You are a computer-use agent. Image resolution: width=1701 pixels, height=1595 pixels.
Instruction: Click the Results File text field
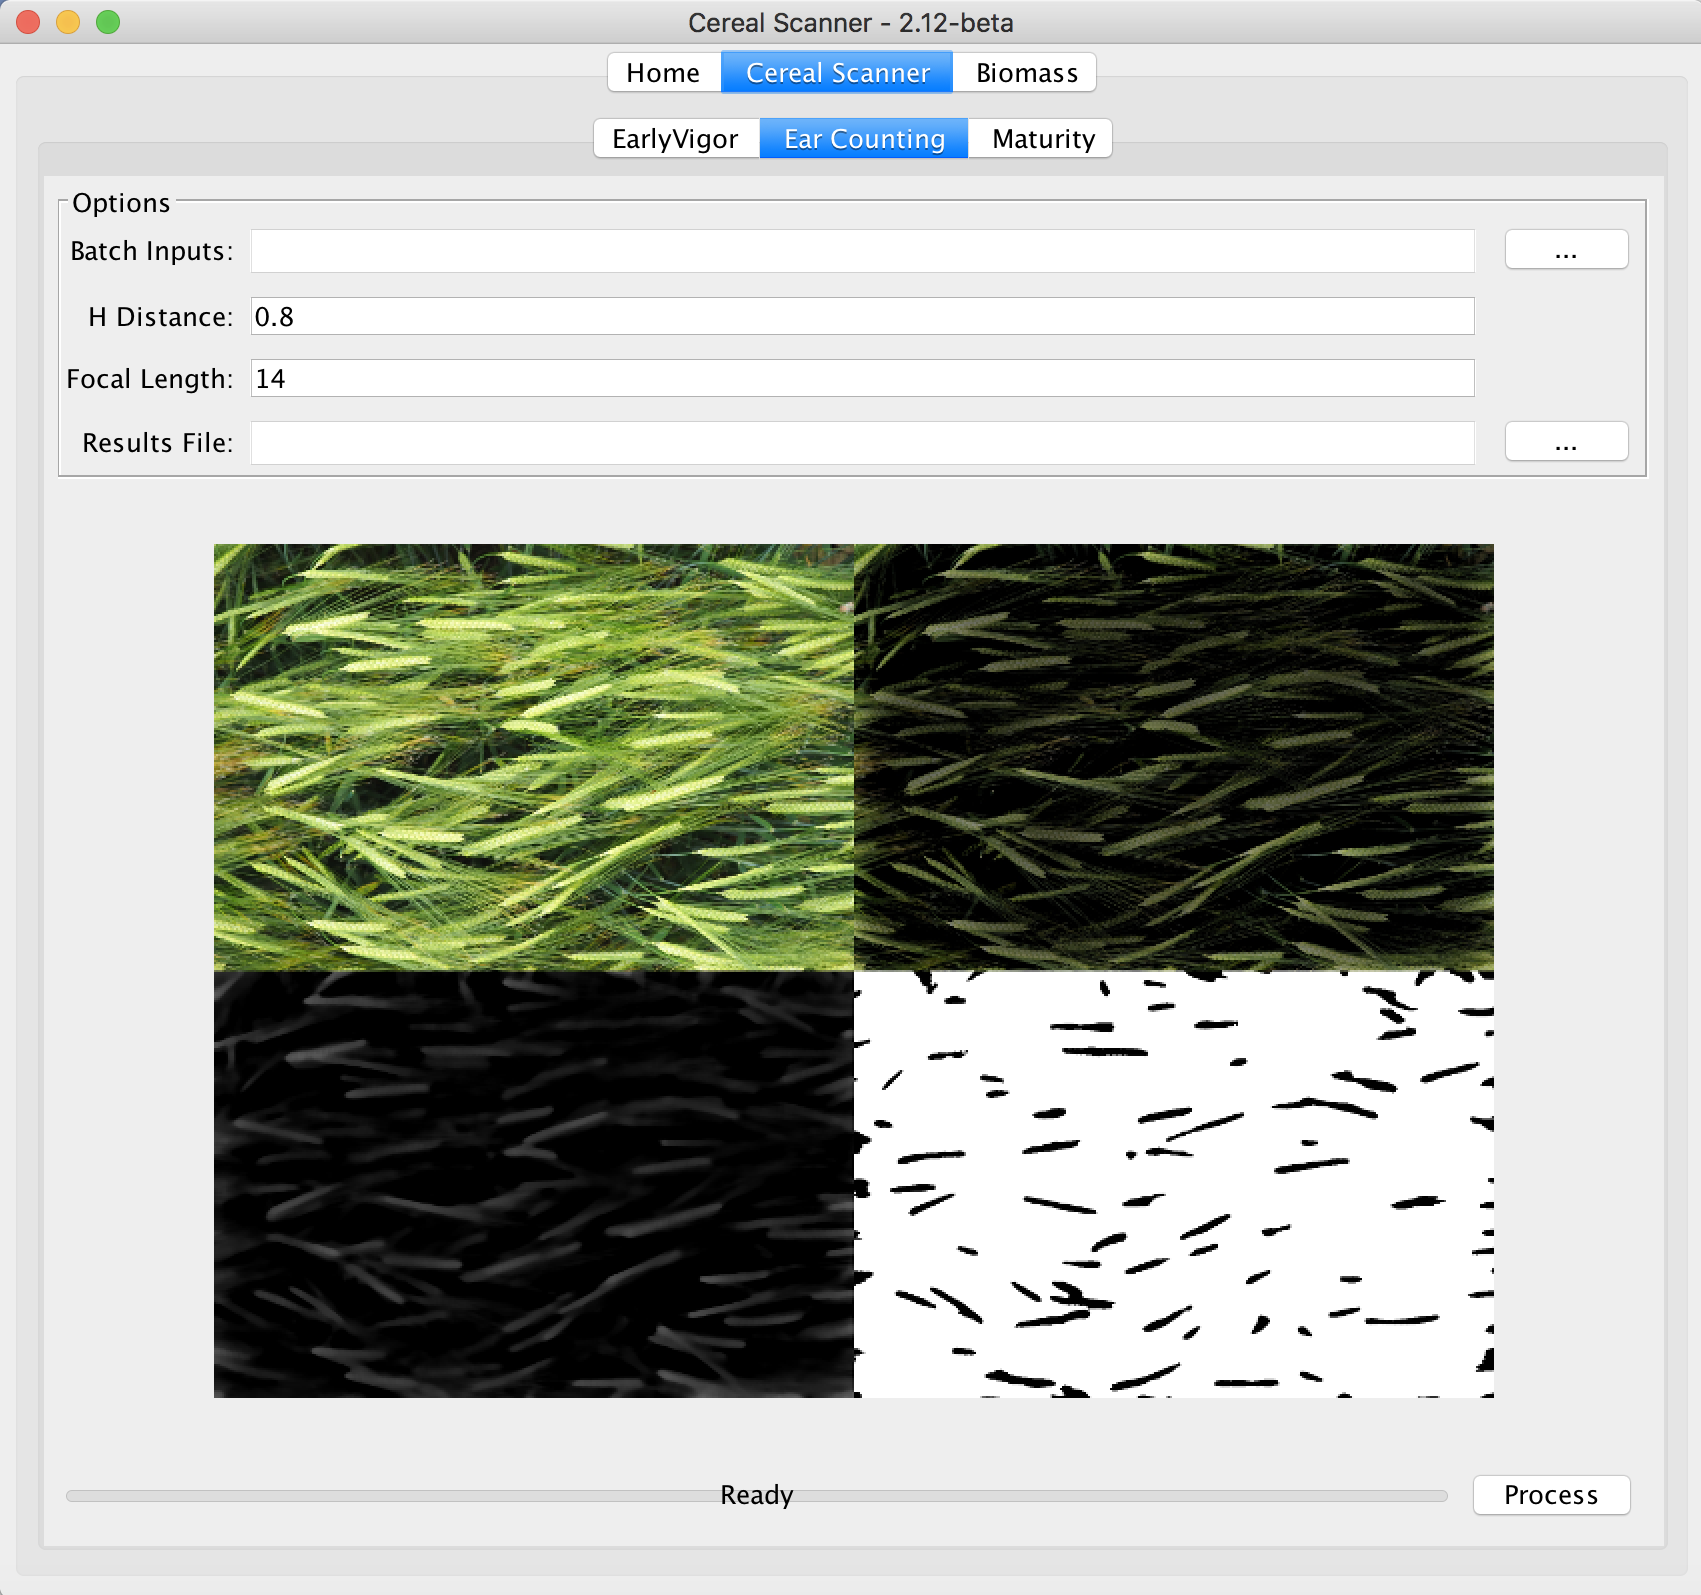pos(862,443)
